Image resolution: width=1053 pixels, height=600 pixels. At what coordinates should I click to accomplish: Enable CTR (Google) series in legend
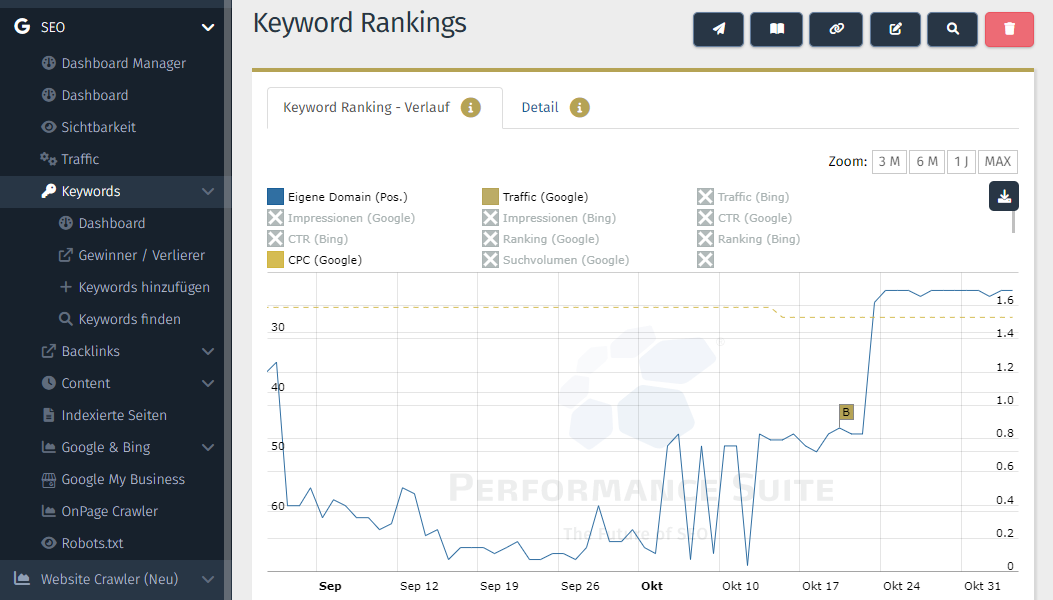click(x=705, y=218)
